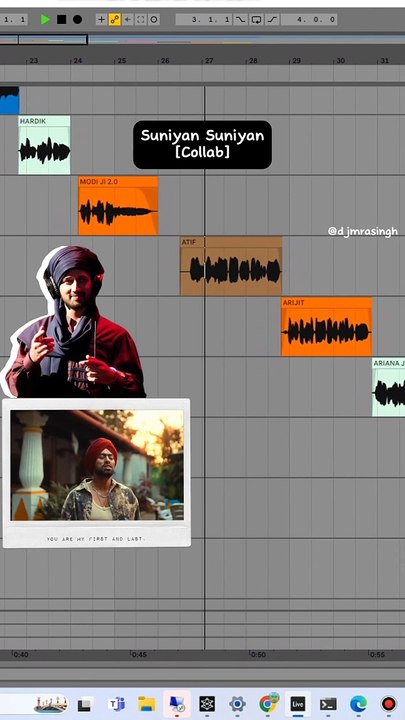Open Microsoft Edge from the taskbar
The height and width of the screenshot is (720, 405).
pyautogui.click(x=358, y=704)
